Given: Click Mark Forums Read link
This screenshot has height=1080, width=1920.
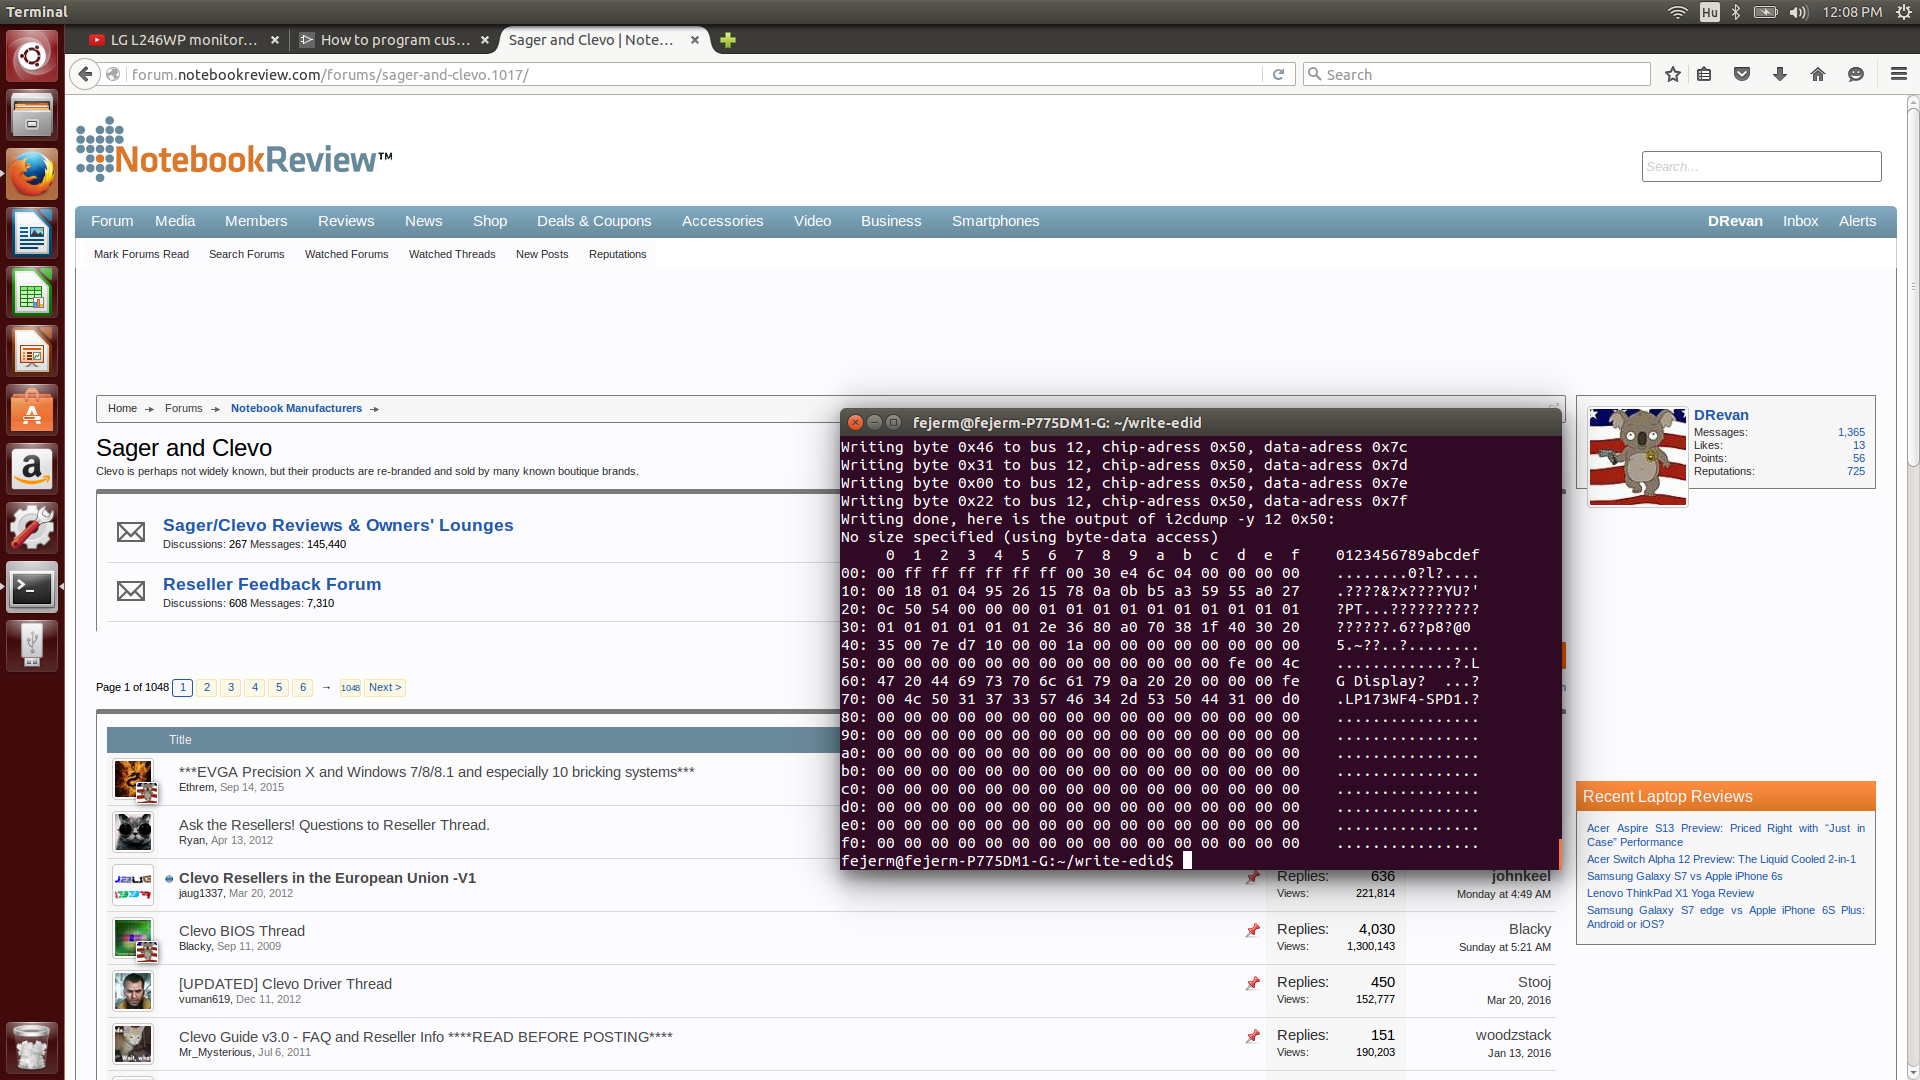Looking at the screenshot, I should 141,254.
